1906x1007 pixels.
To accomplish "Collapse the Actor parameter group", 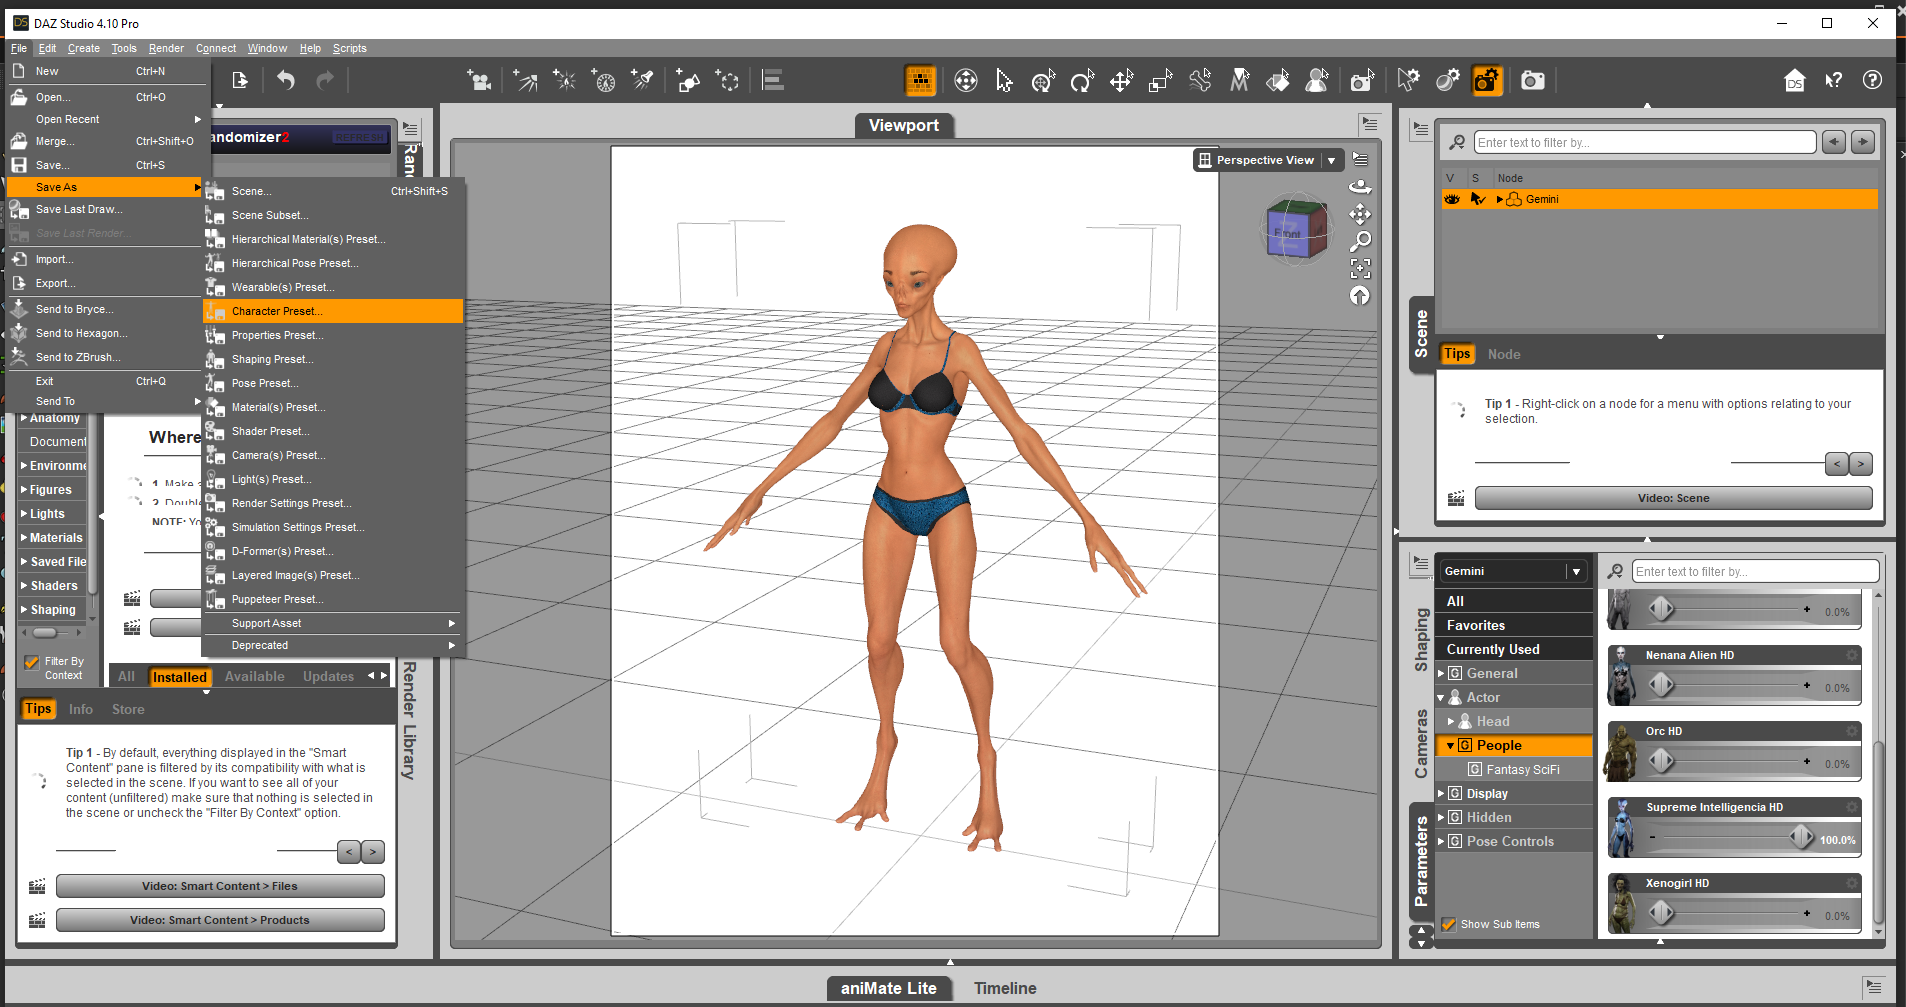I will [1441, 698].
